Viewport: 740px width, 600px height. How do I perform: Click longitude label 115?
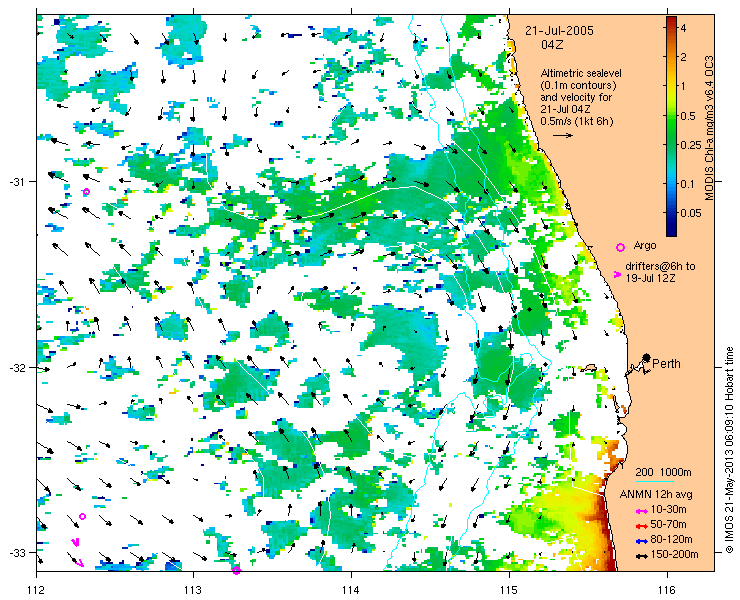click(x=509, y=590)
